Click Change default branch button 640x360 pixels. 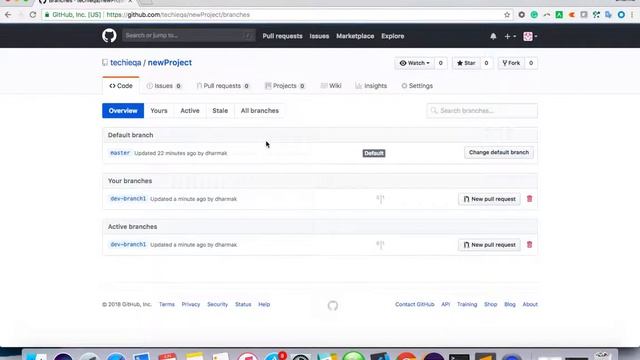point(499,152)
